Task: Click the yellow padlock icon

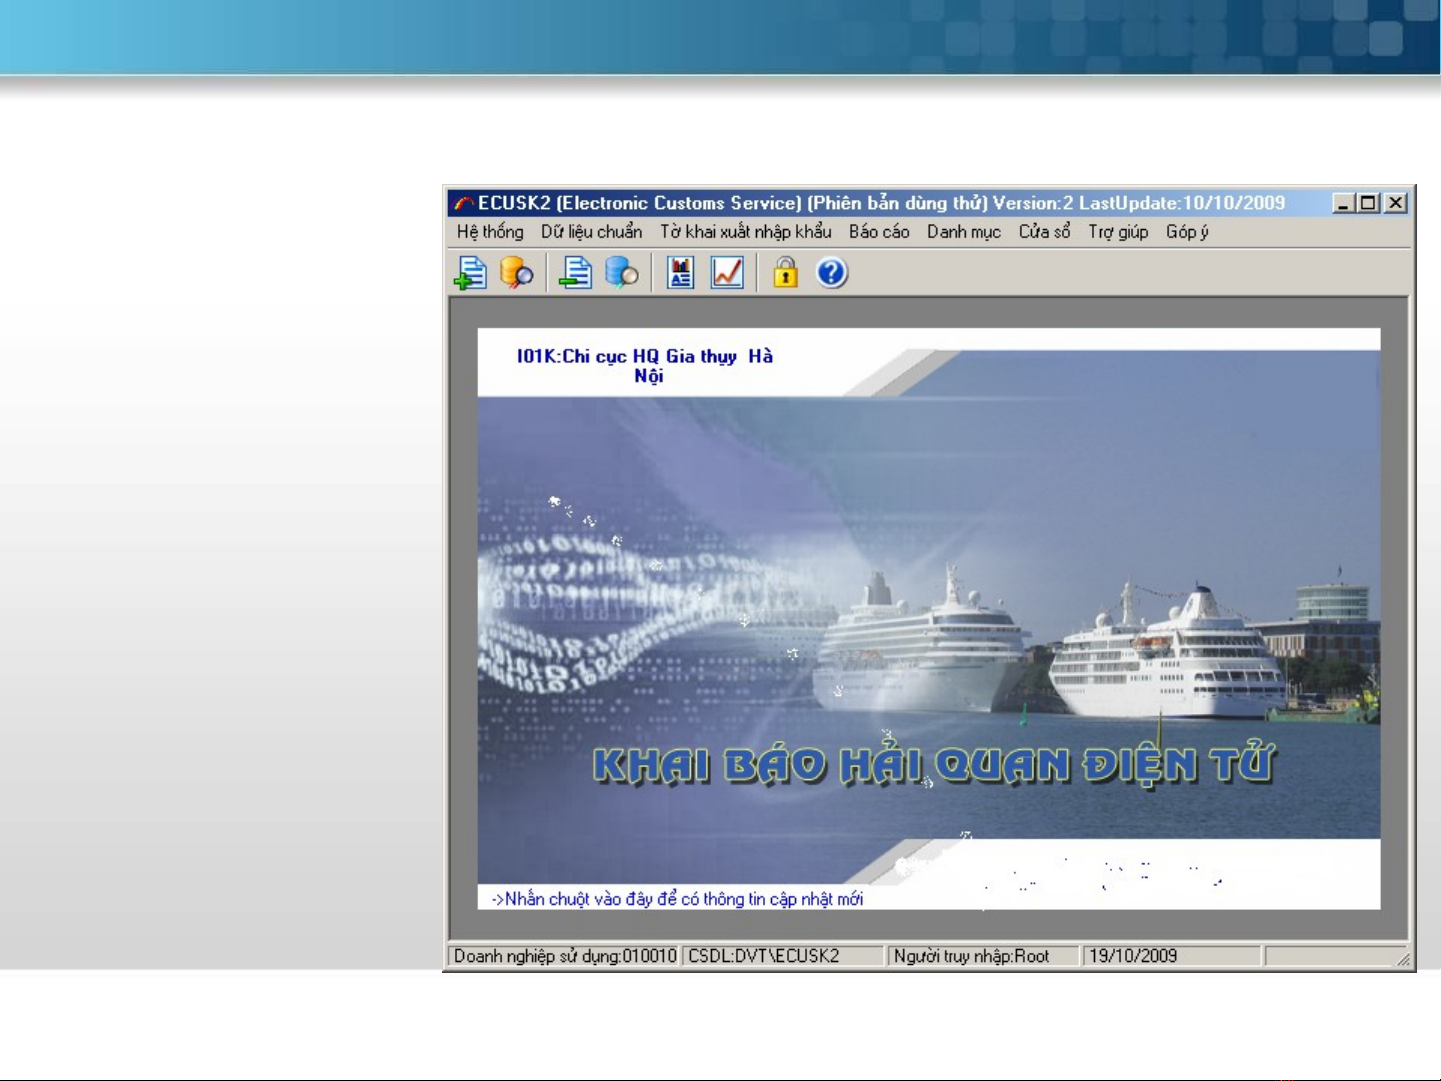Action: (785, 273)
